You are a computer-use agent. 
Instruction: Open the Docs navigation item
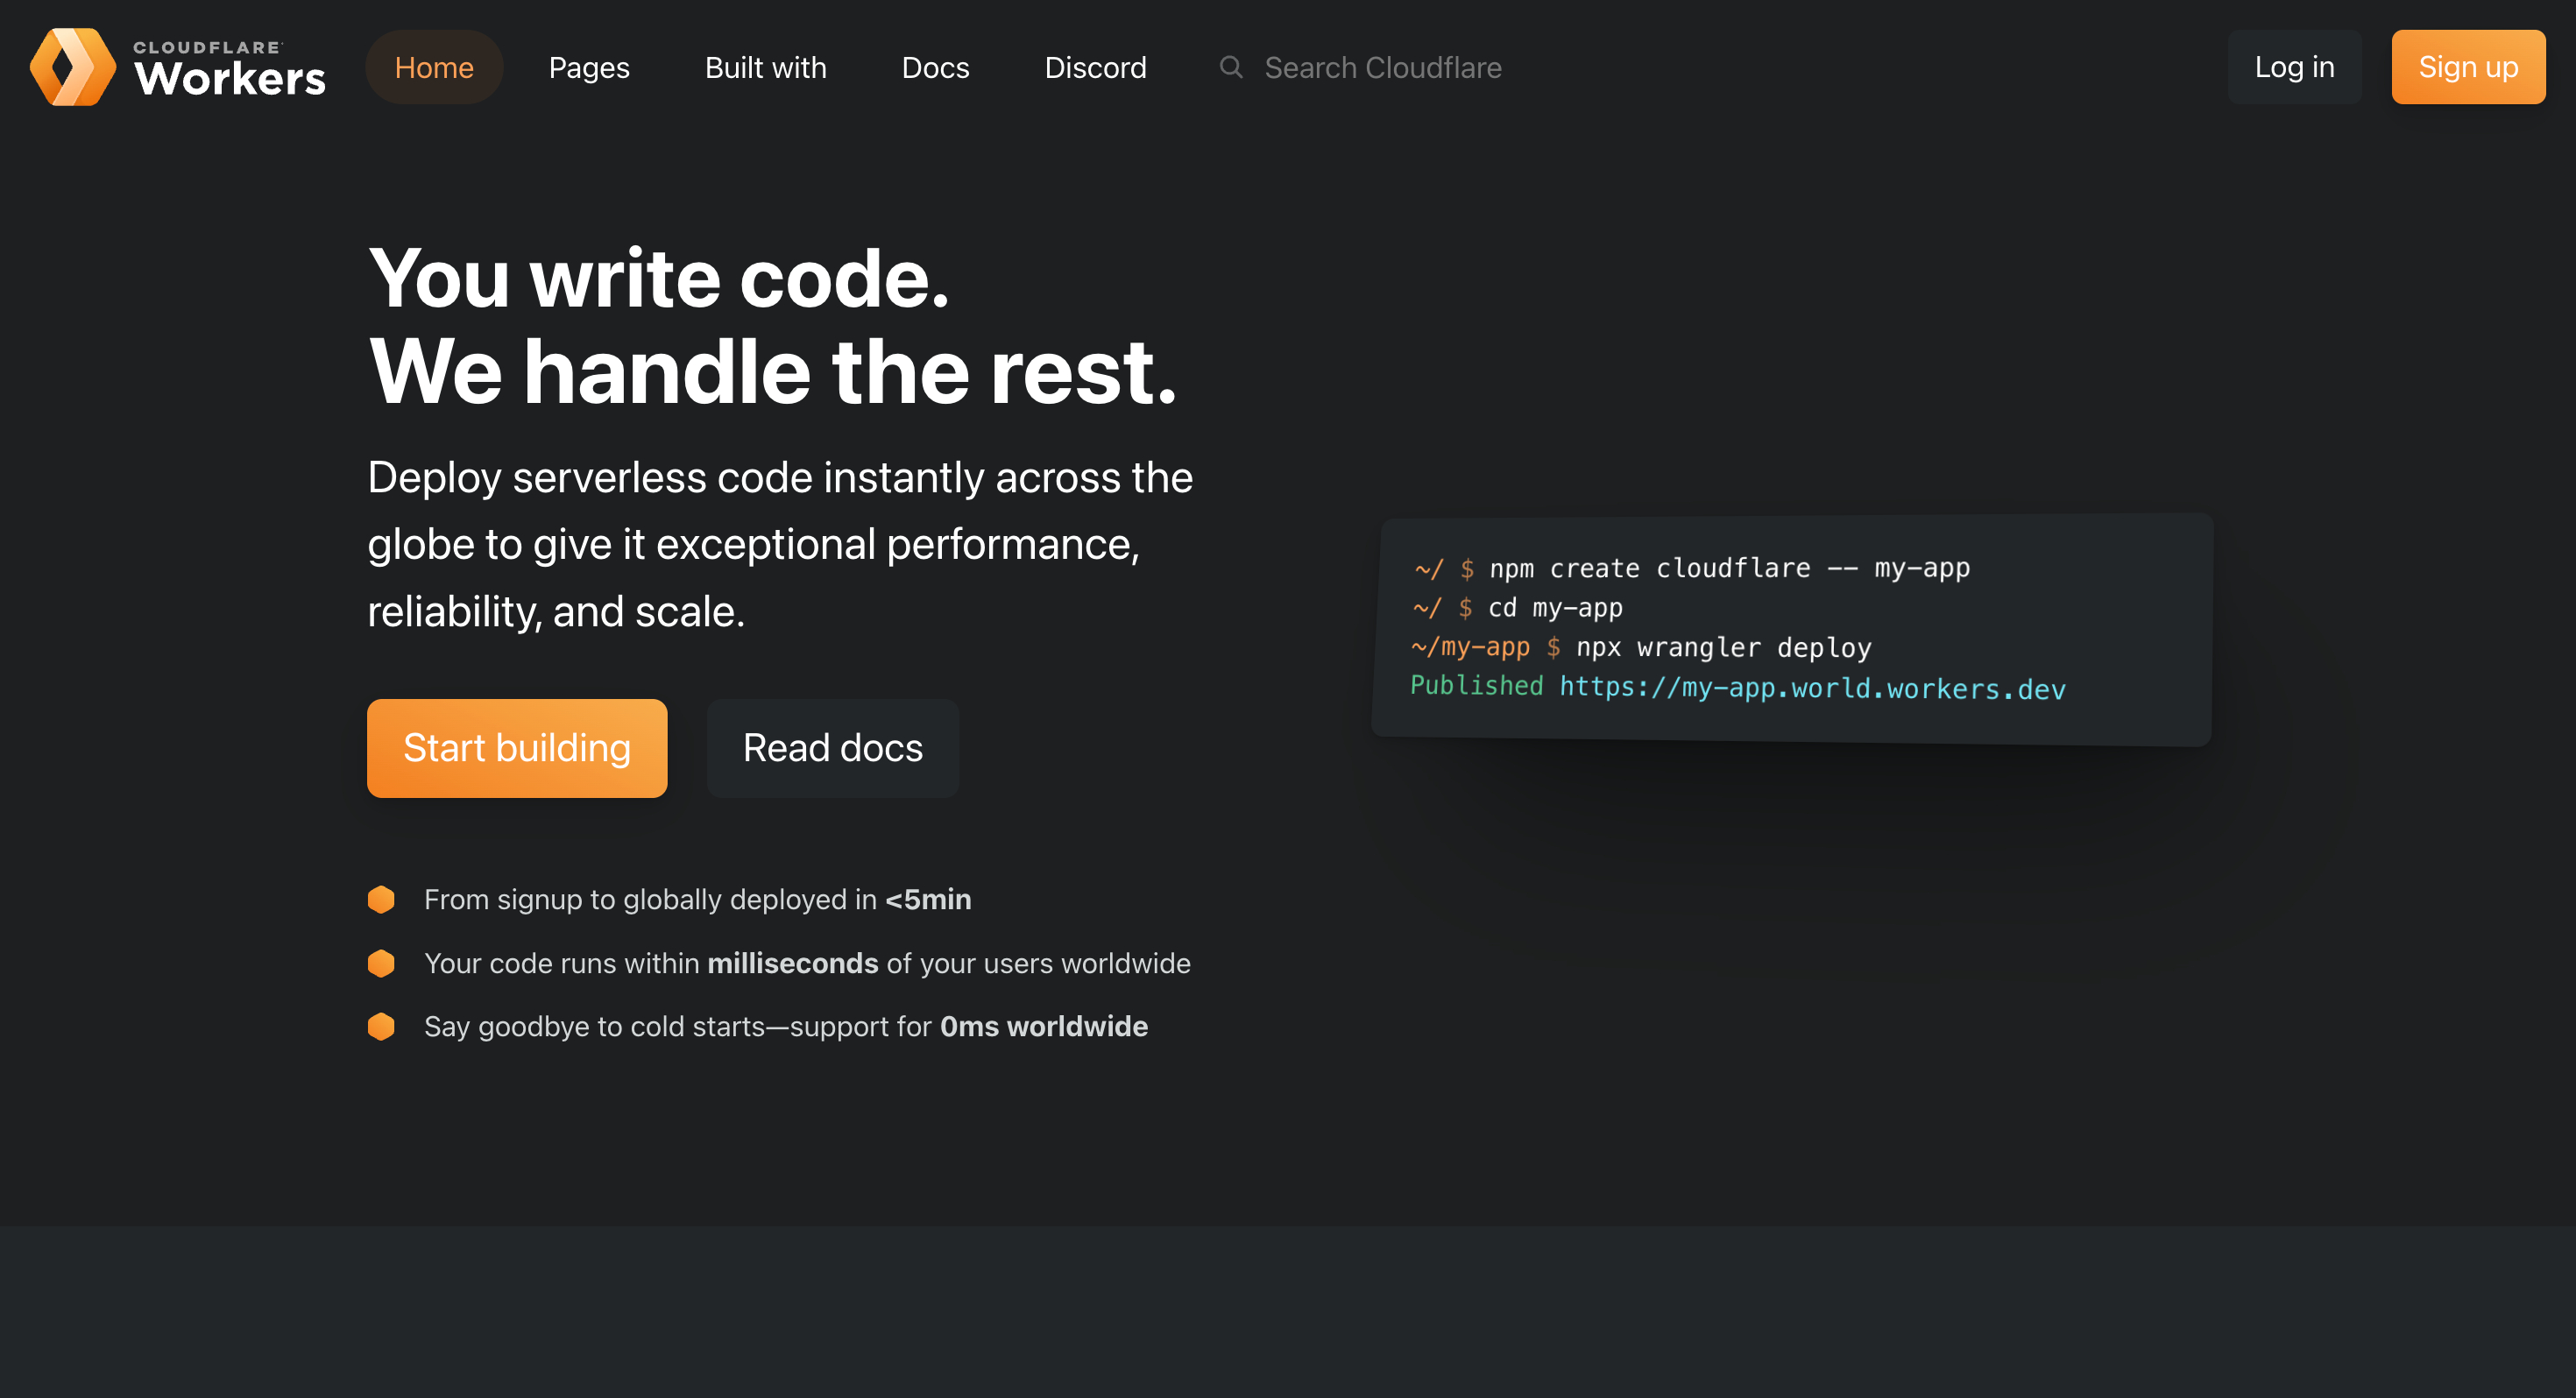coord(935,67)
